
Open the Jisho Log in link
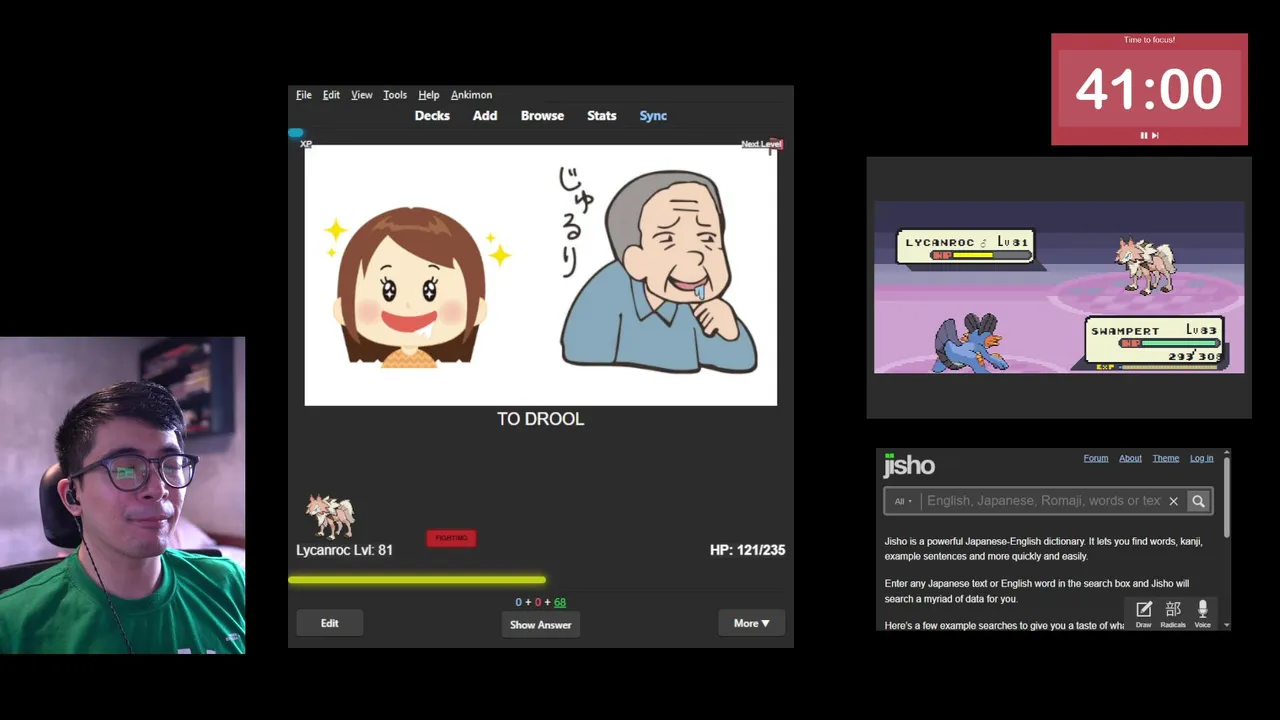[x=1201, y=458]
